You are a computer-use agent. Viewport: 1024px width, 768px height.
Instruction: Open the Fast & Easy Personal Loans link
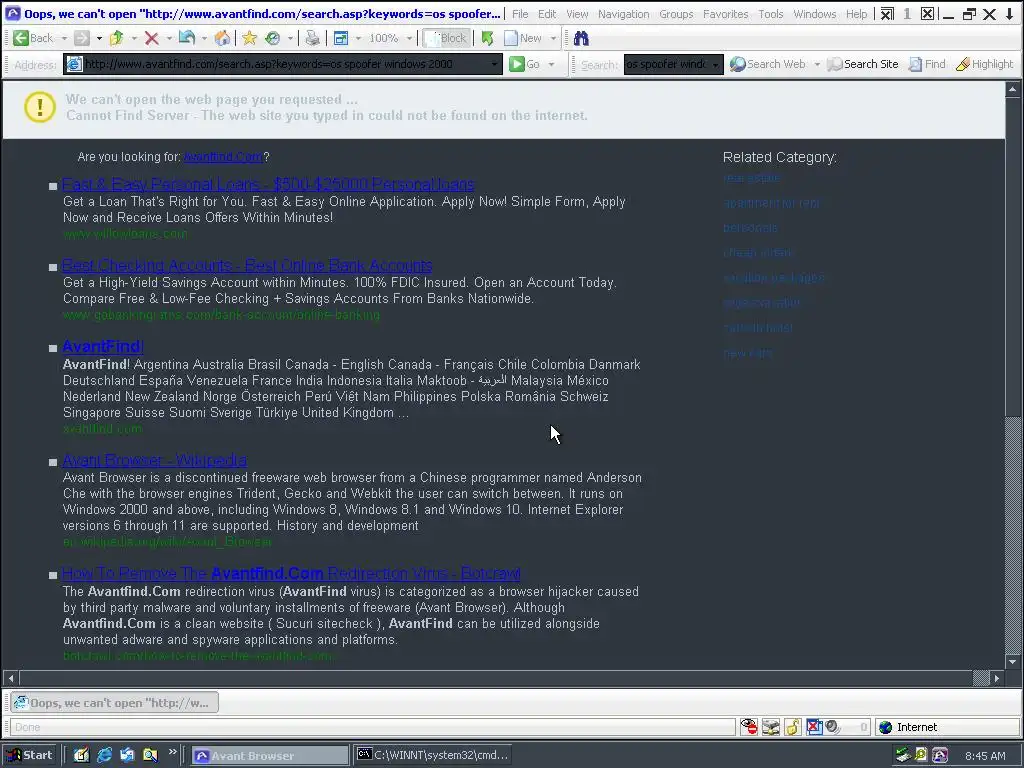(268, 184)
